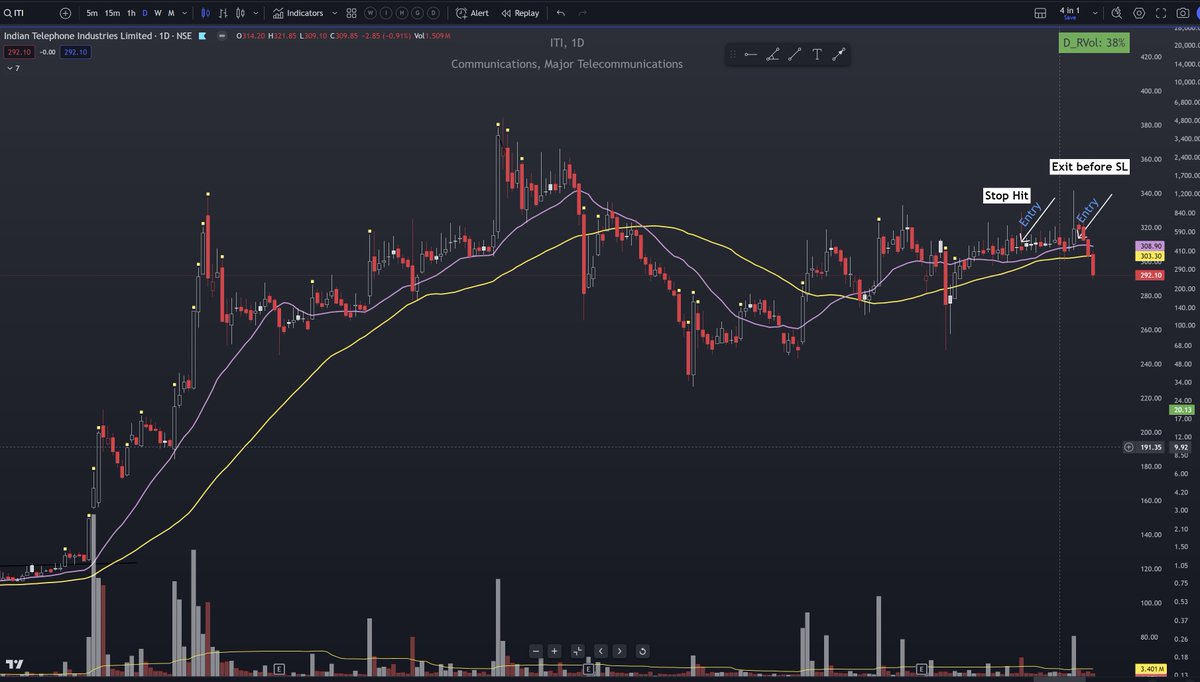Open the Indicators dialog
The image size is (1200, 682).
(298, 13)
